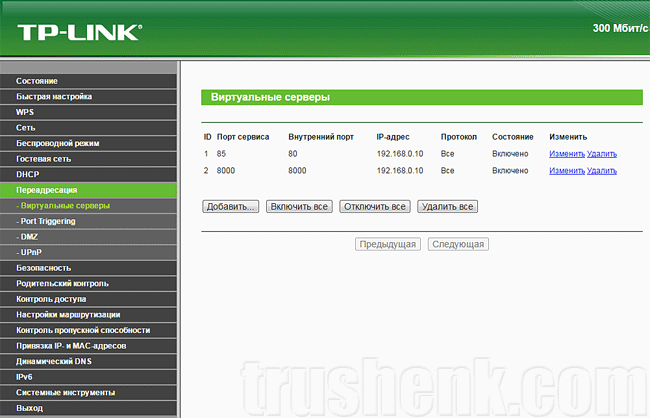650x418 pixels.
Task: Click the 300 Мбит/с header text
Action: tap(620, 28)
